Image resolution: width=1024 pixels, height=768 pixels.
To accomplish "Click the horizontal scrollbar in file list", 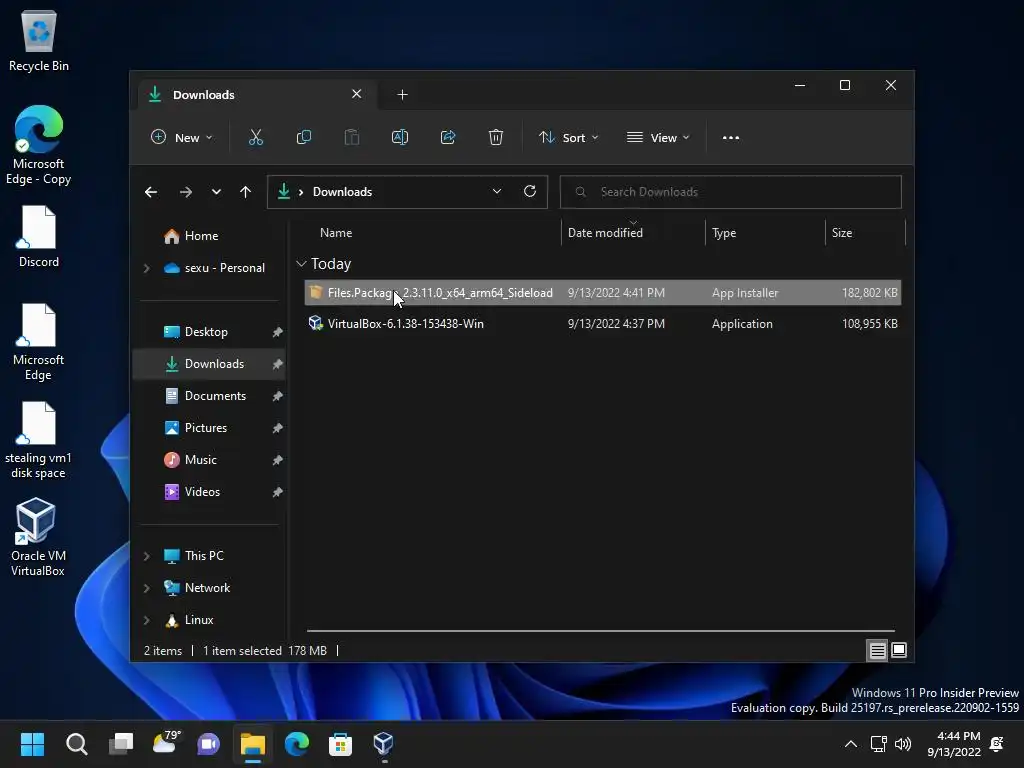I will (600, 631).
